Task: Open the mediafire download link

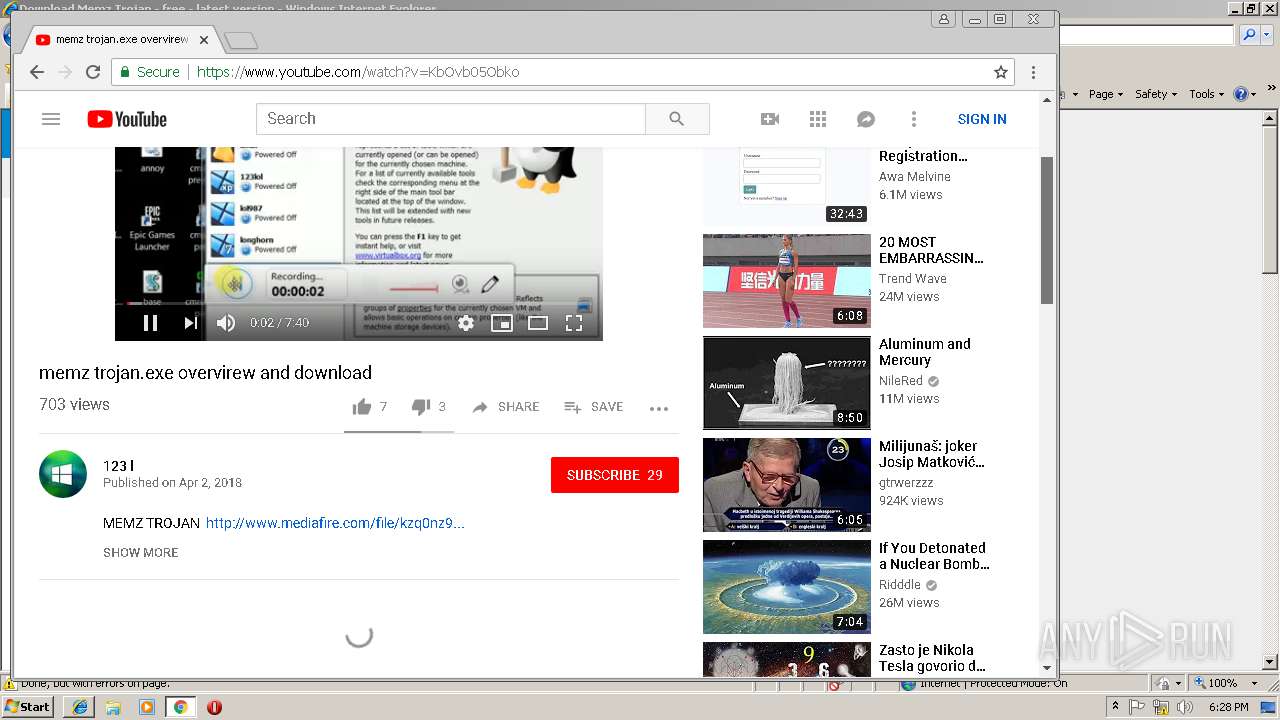Action: [335, 523]
